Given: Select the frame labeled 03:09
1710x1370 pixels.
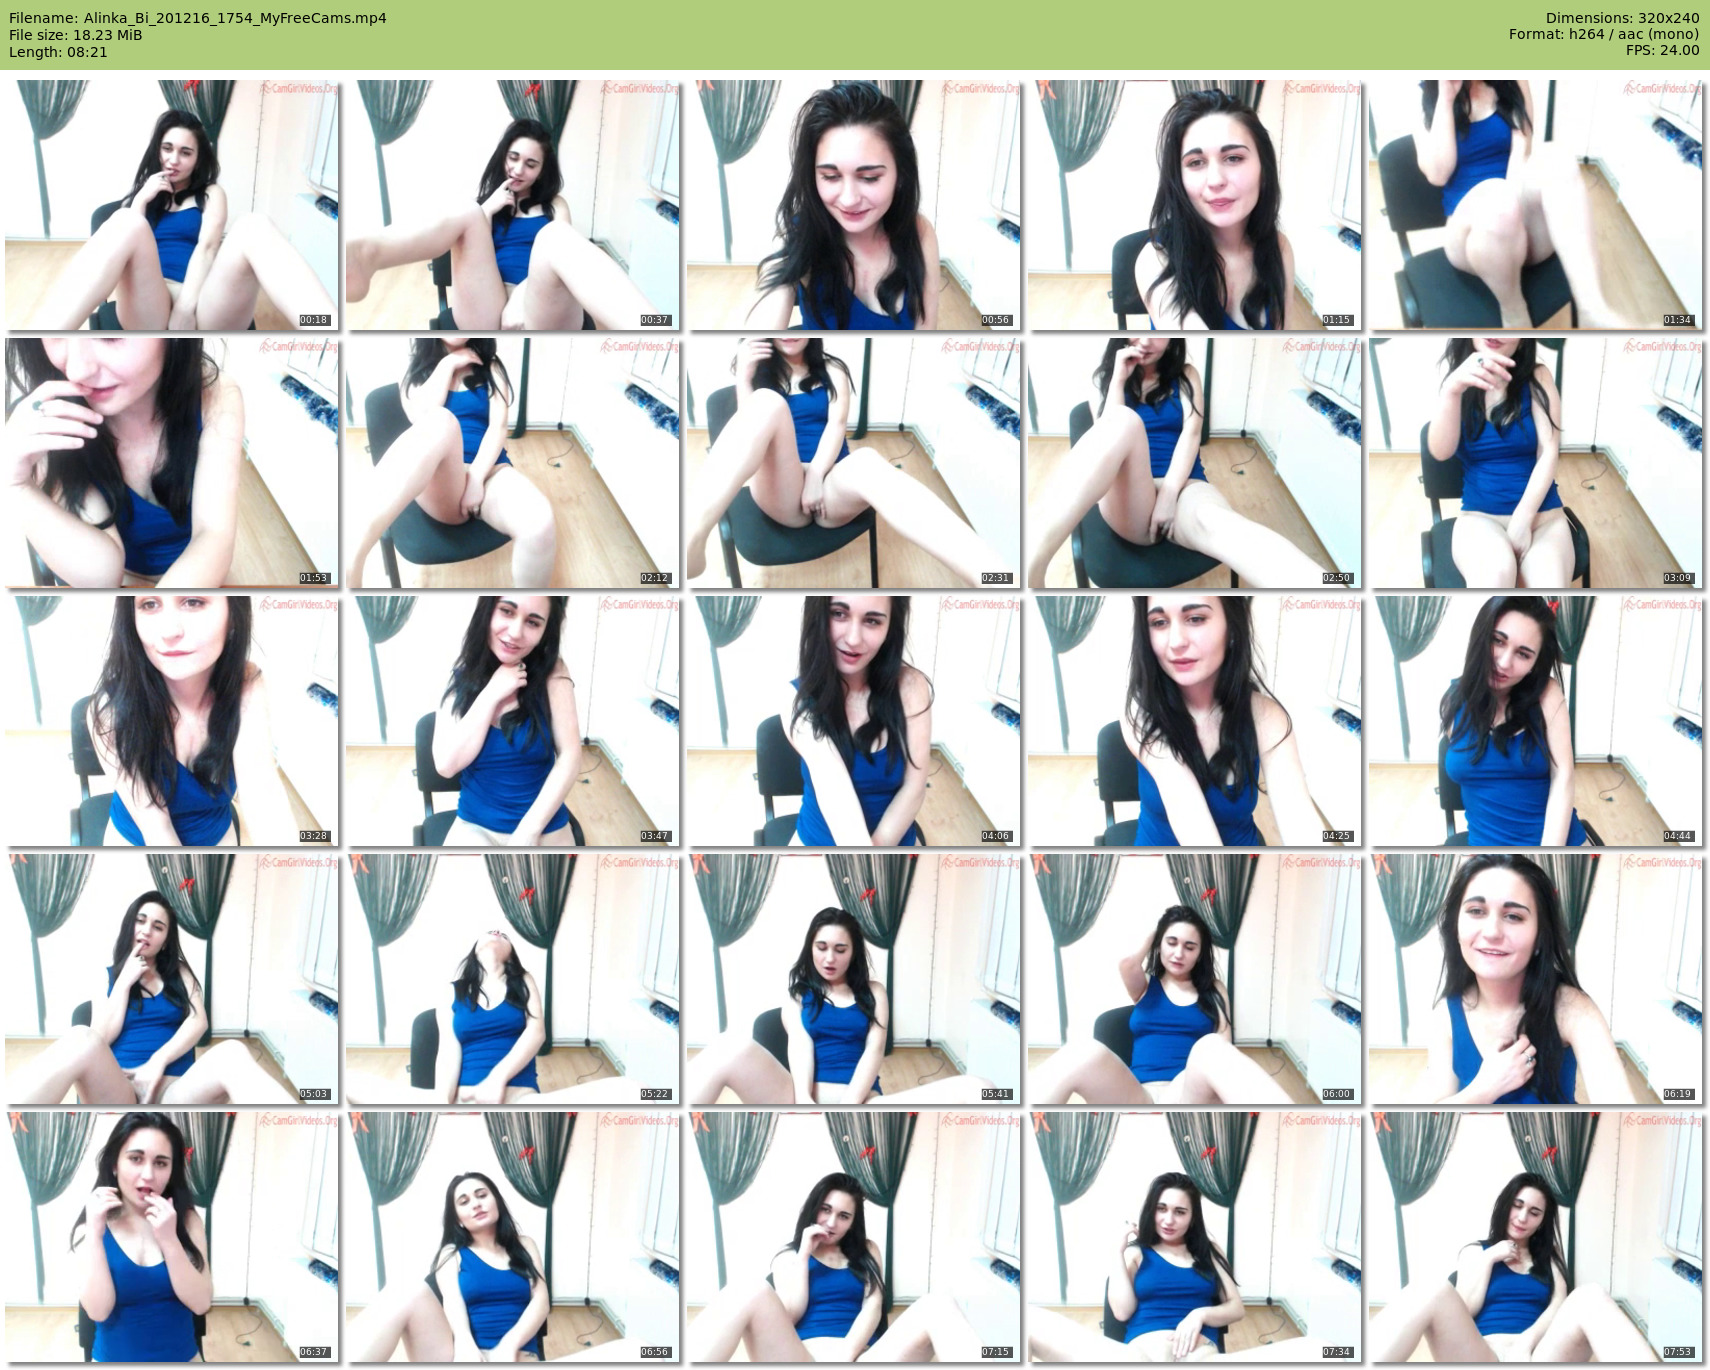Looking at the screenshot, I should 1535,463.
